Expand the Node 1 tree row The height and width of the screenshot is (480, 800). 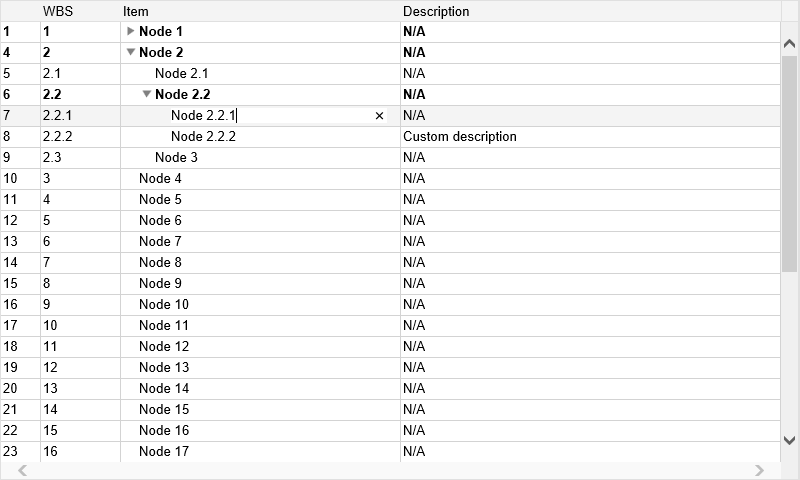131,32
